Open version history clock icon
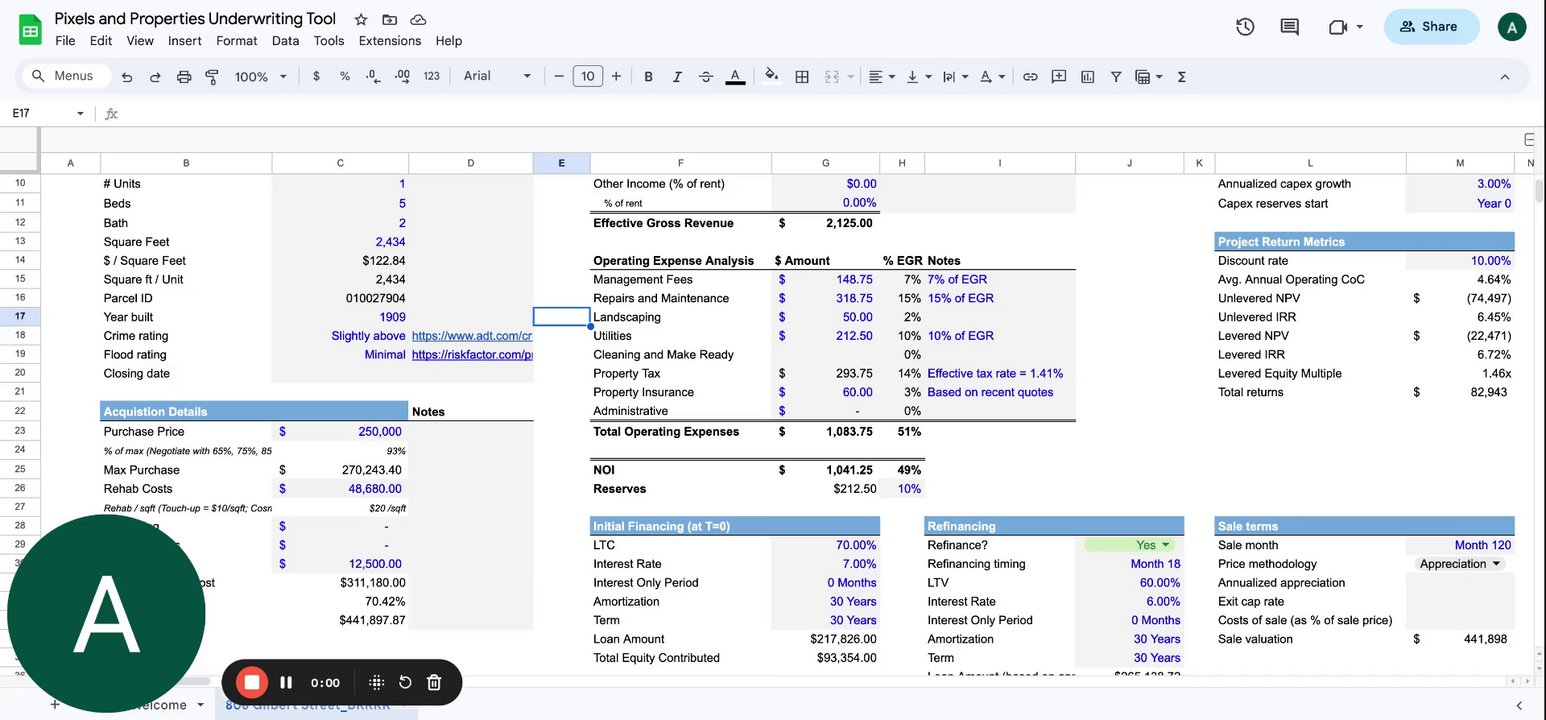This screenshot has width=1546, height=720. pos(1245,27)
